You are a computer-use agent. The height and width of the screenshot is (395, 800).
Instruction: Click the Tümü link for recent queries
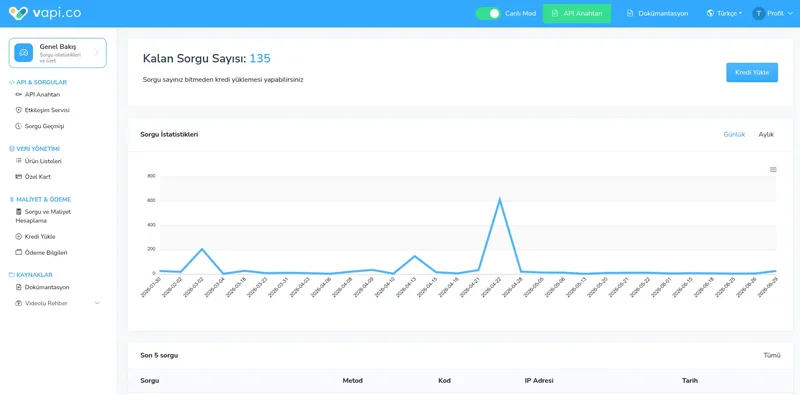click(771, 355)
